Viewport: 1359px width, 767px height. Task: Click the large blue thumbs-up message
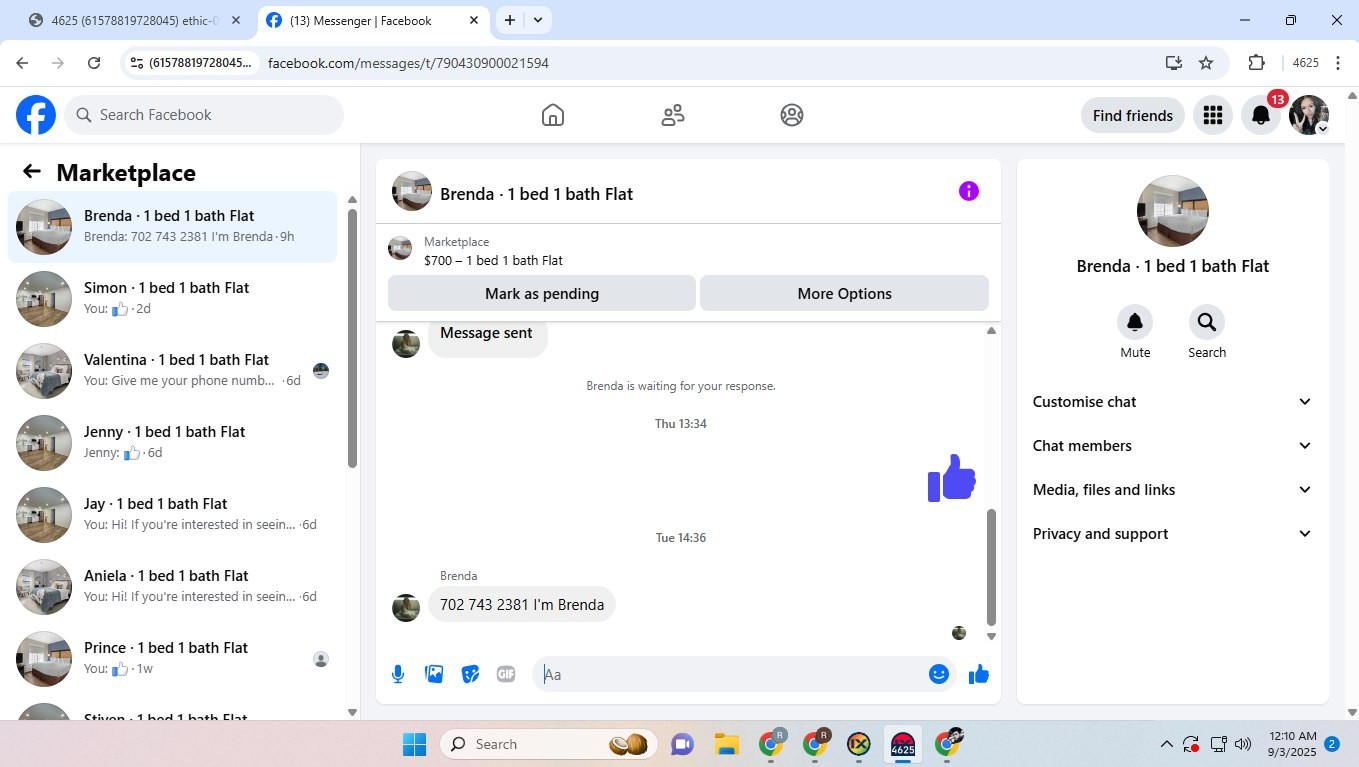[952, 478]
